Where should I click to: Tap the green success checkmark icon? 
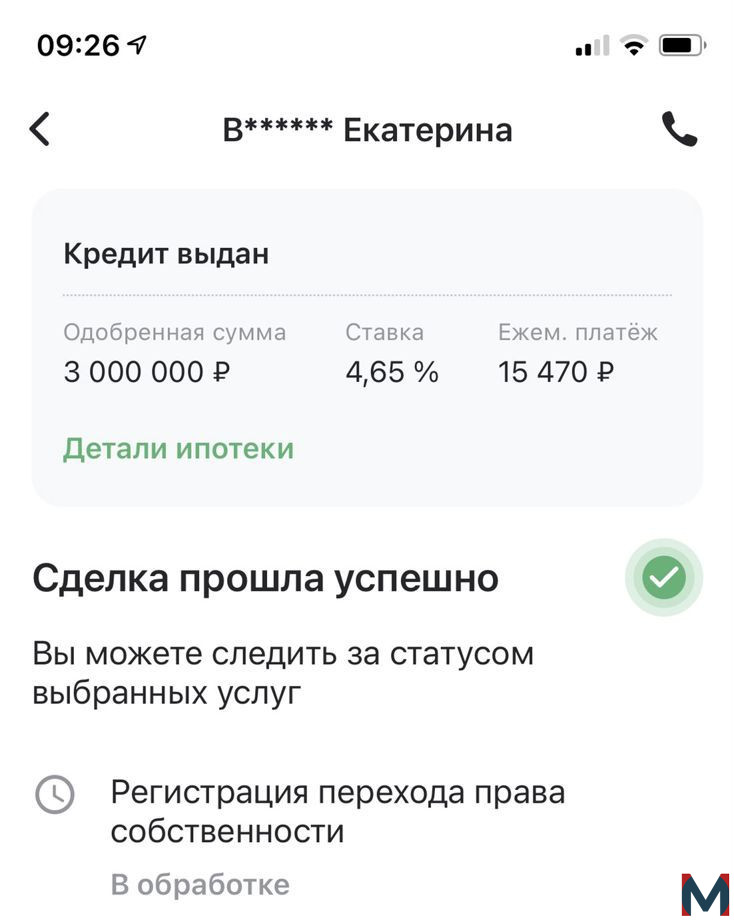pos(664,577)
